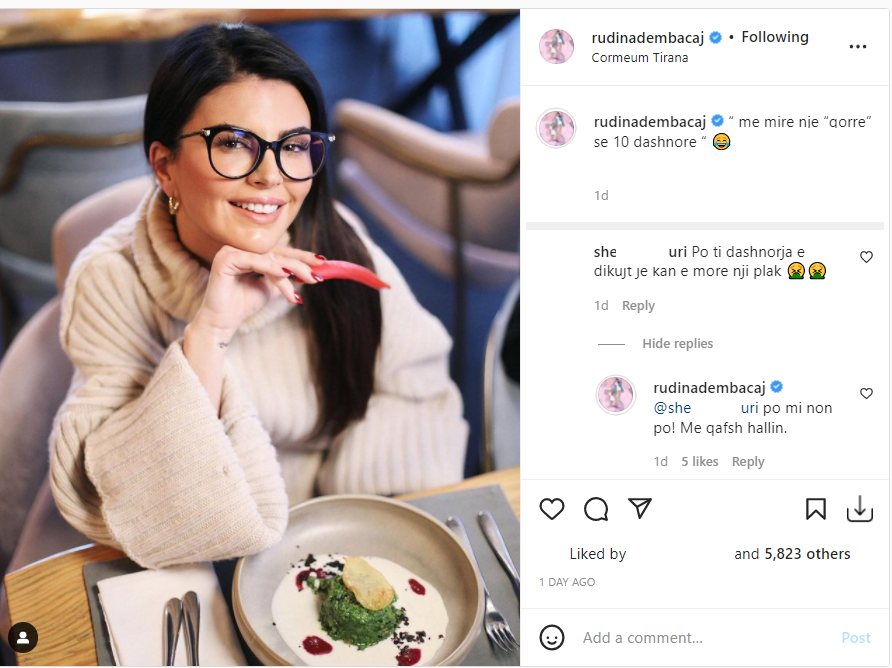Screen dimensions: 892x668
Task: Reply to the 'dashnorja' comment
Action: [x=638, y=306]
